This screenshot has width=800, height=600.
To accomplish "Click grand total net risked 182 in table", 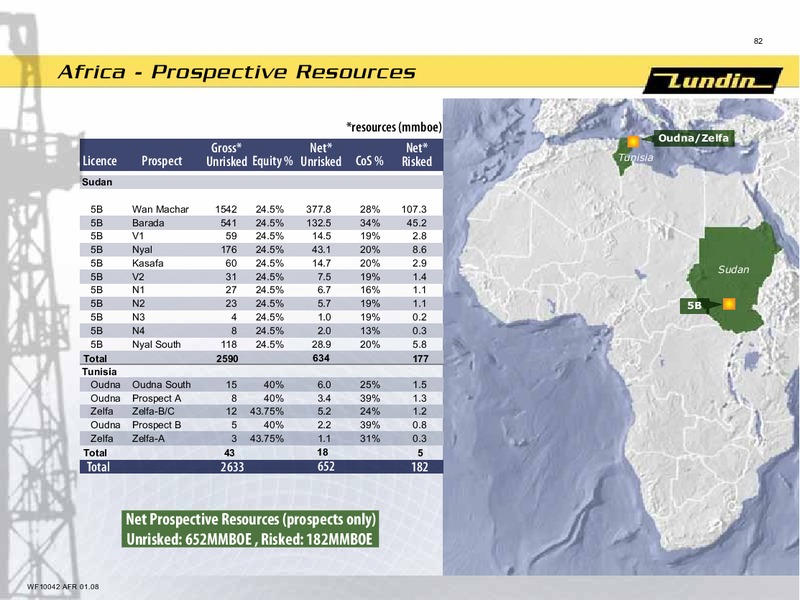I will coord(419,467).
